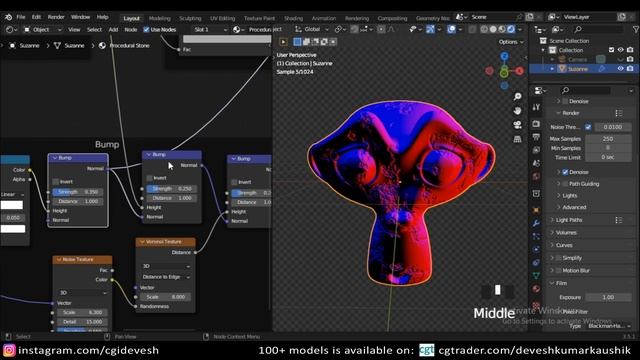Open the node editor View menu
Image resolution: width=640 pixels, height=360 pixels.
[74, 29]
